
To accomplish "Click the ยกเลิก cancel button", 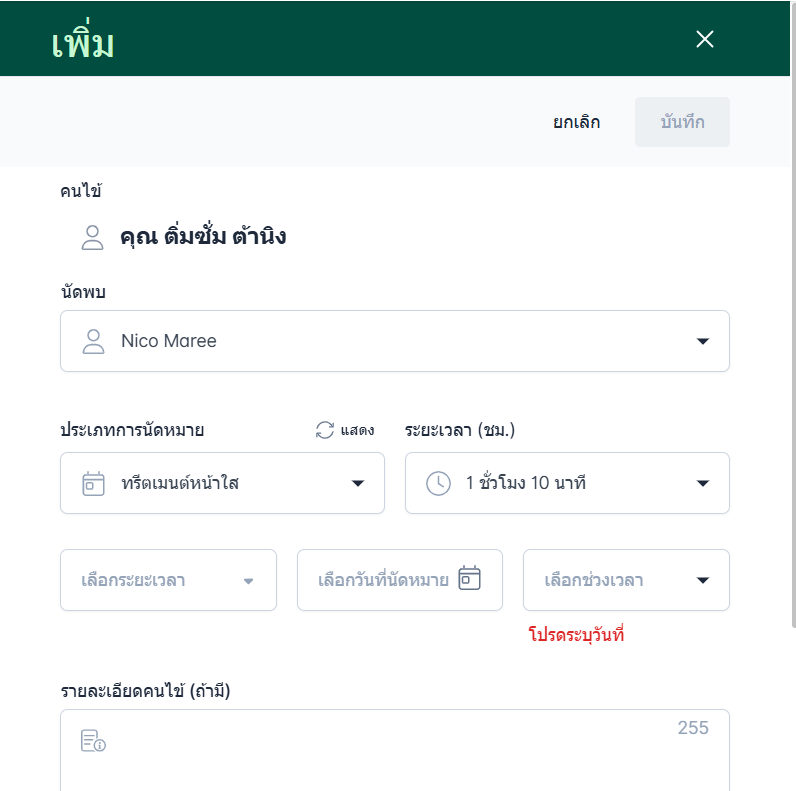I will pos(577,122).
